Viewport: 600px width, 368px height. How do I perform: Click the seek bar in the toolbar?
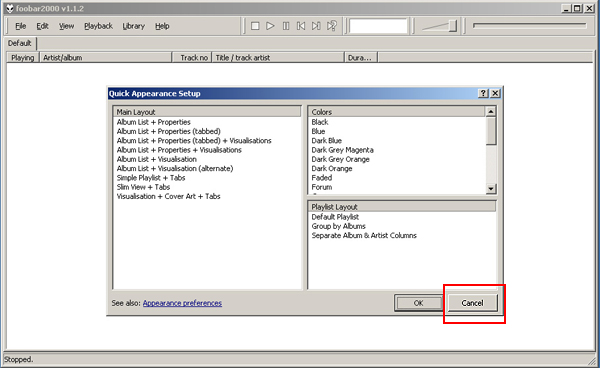point(530,26)
